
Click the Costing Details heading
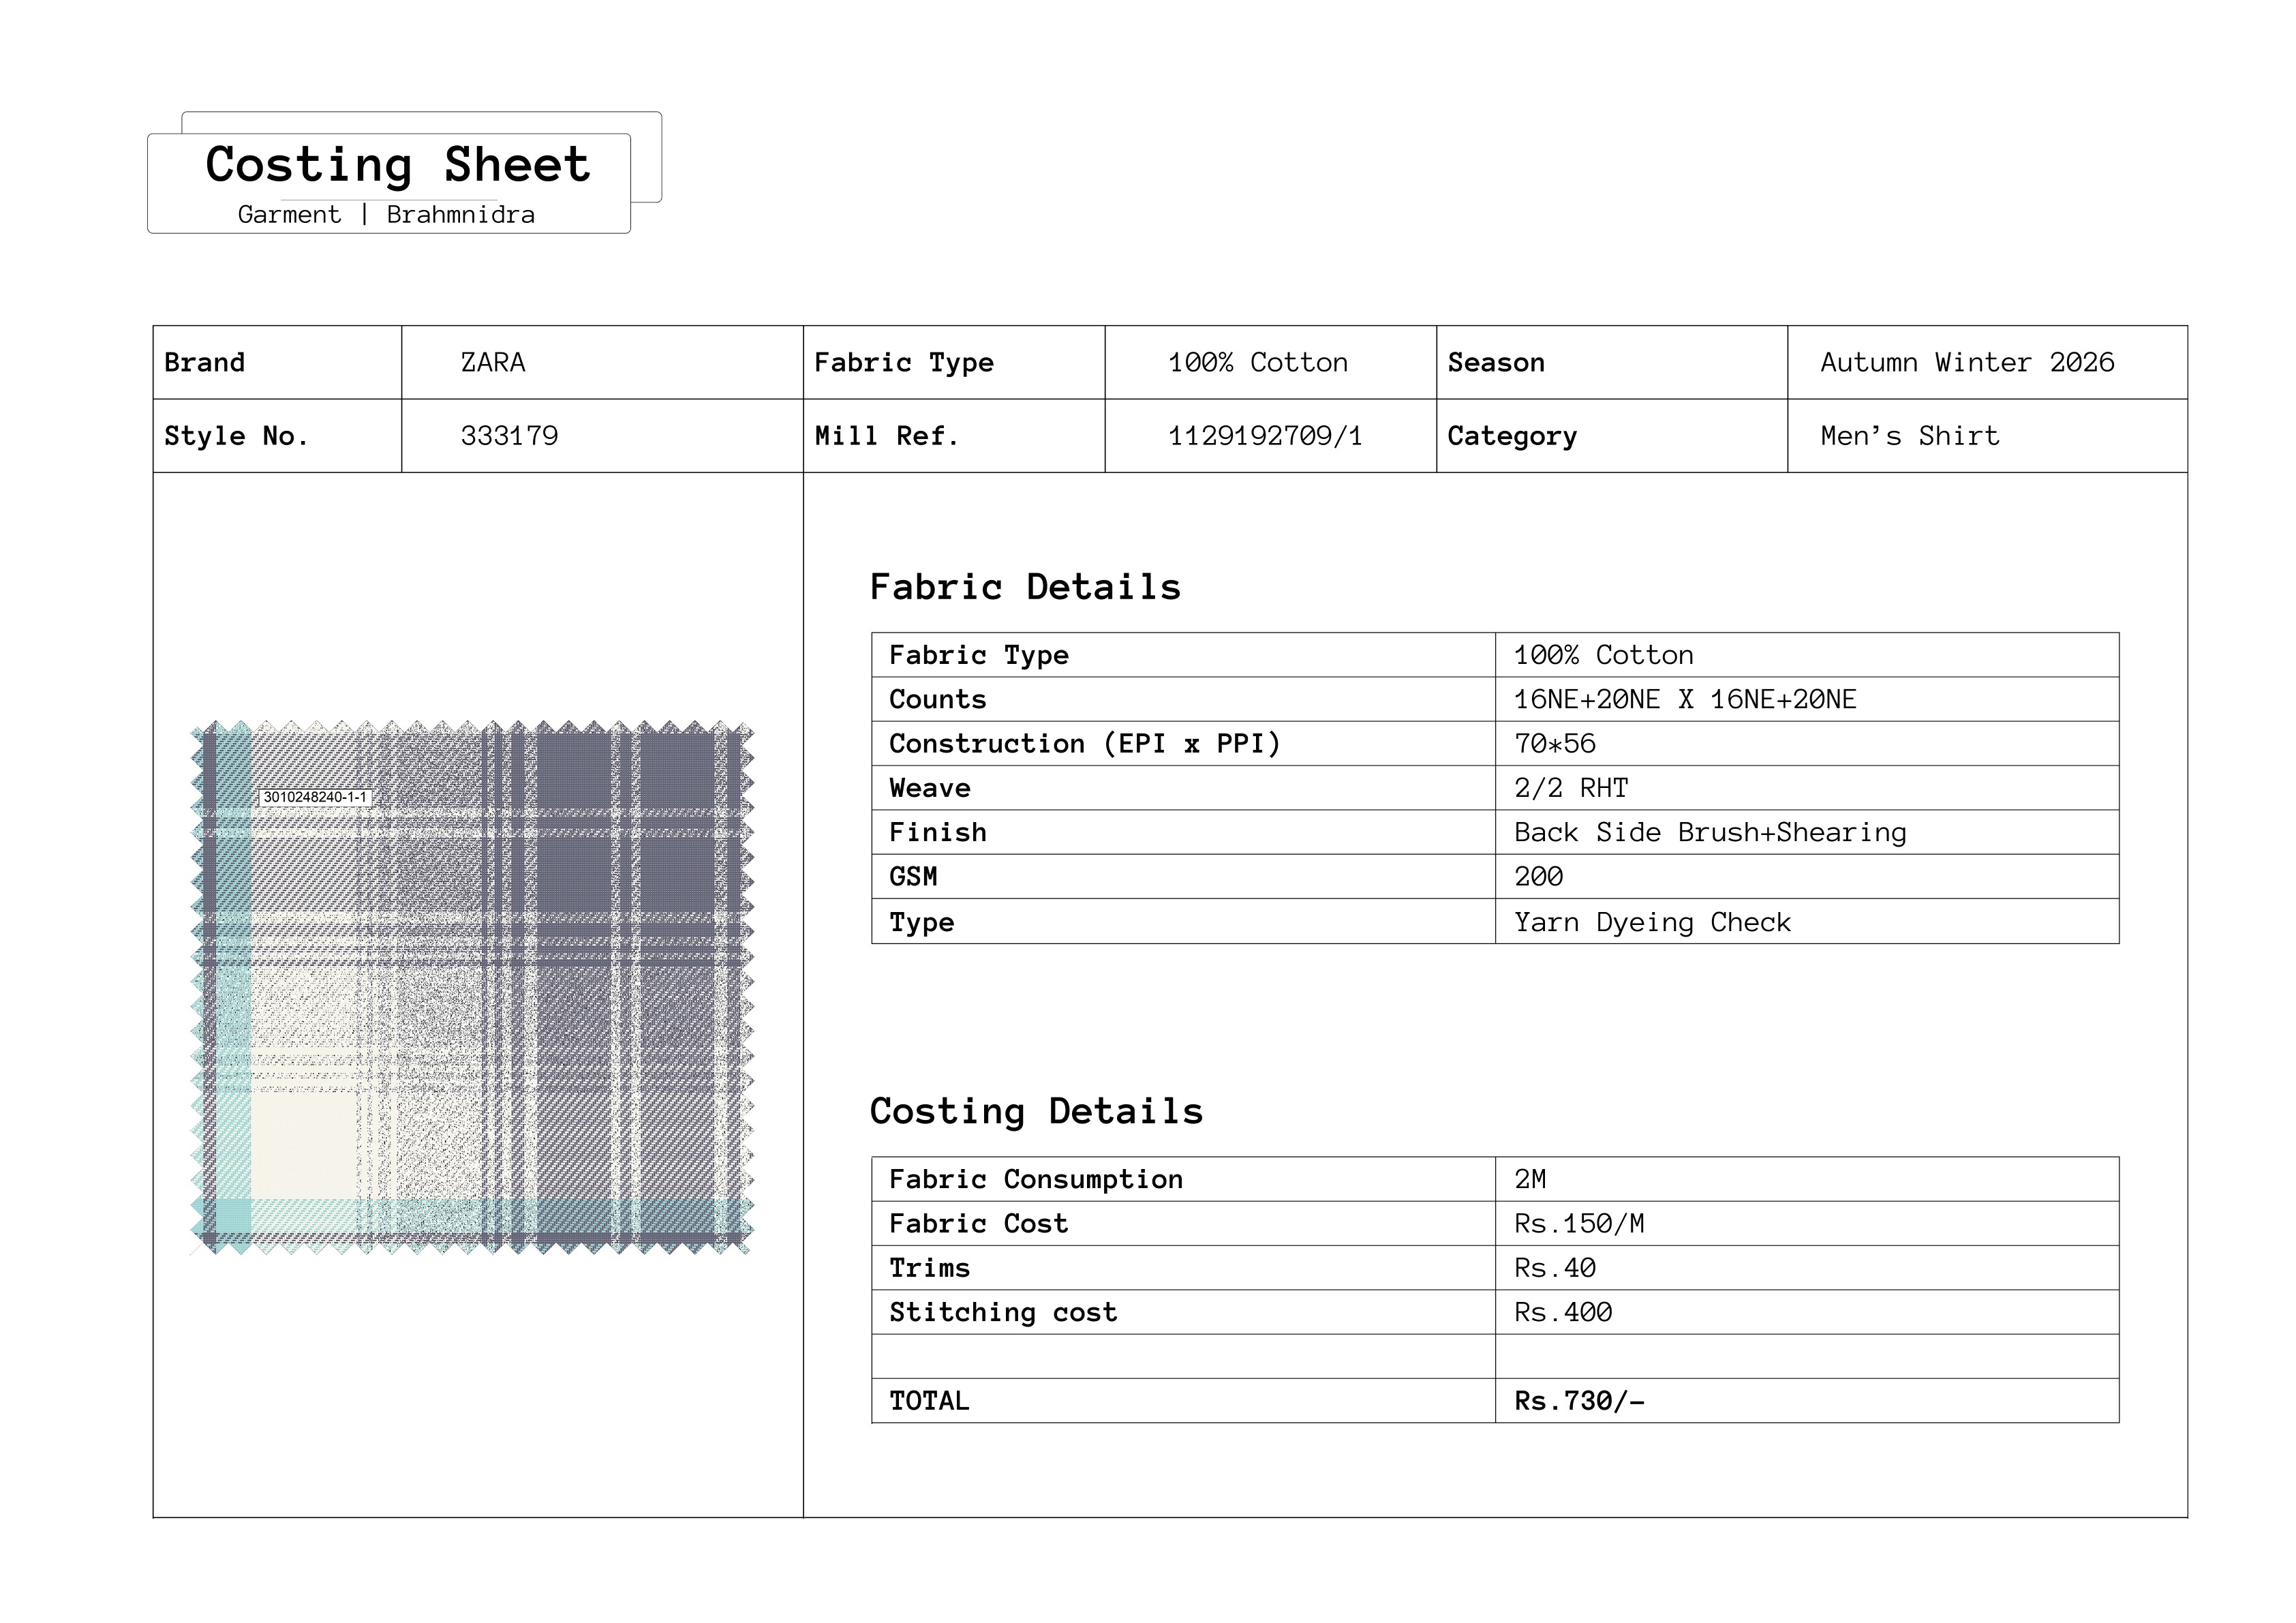(1036, 1111)
